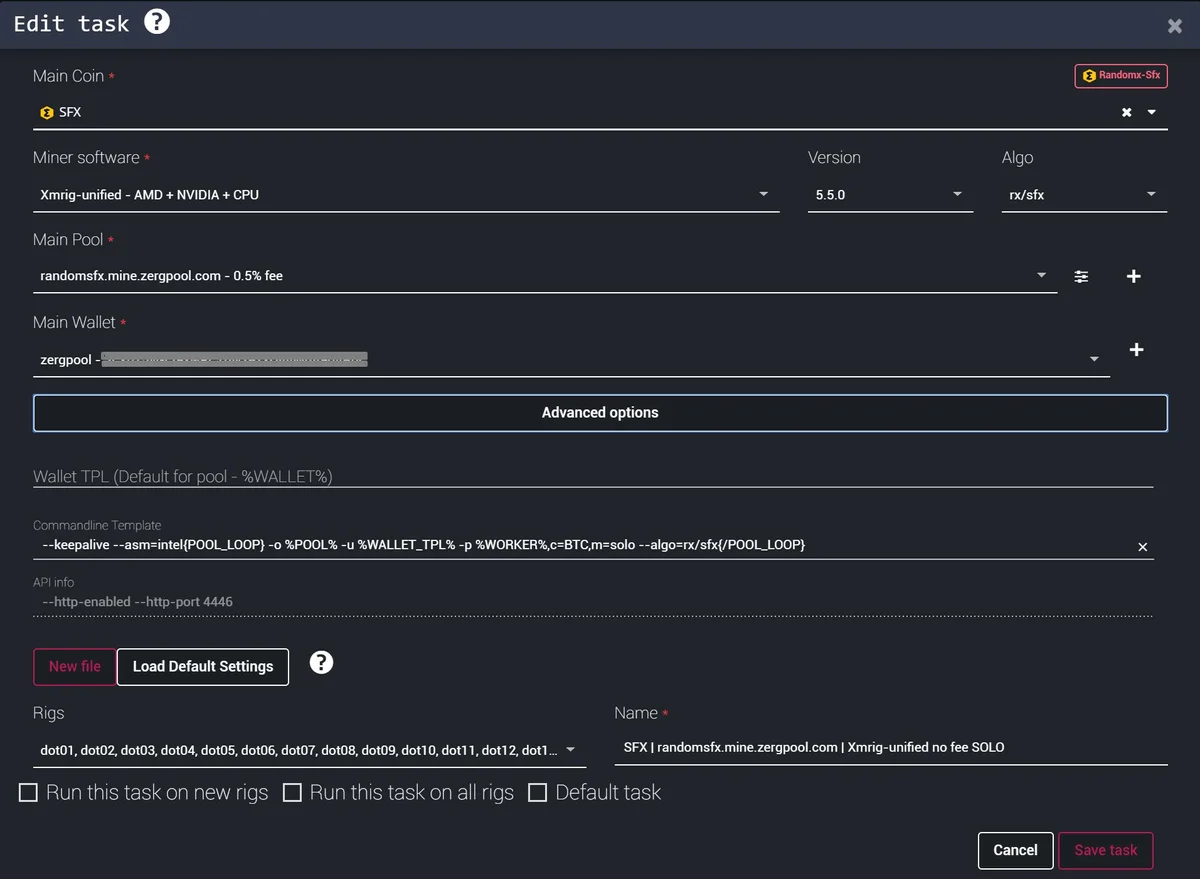Add a new wallet with plus icon
This screenshot has height=879, width=1200.
1136,350
